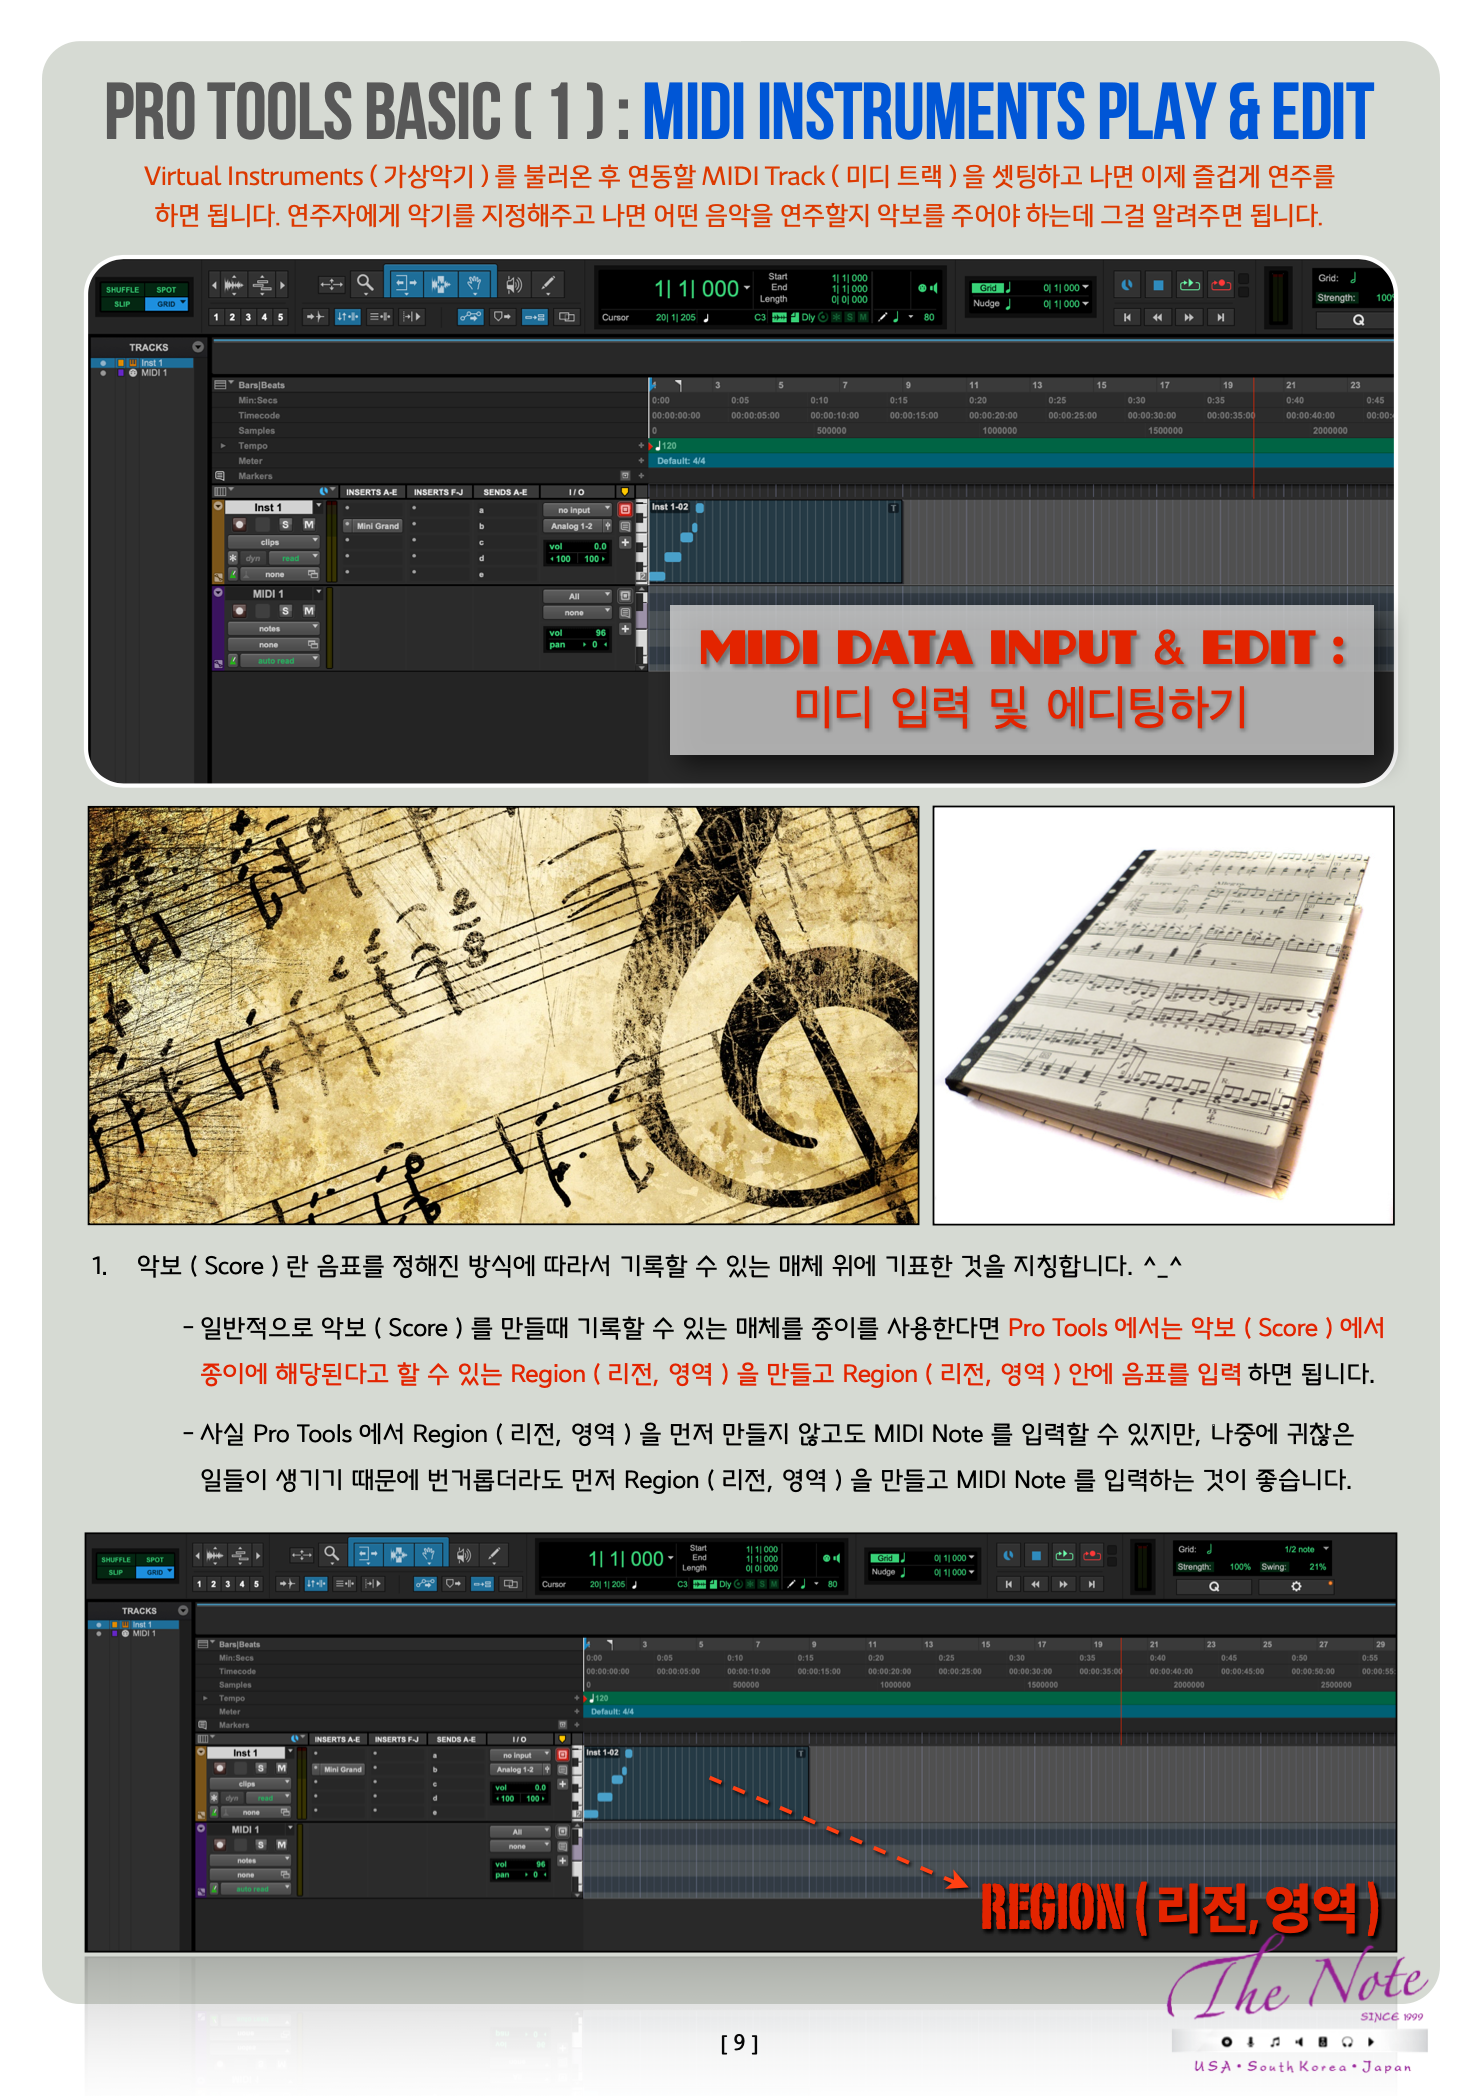Viewport: 1480px width, 2096px height.
Task: Click the Record button in upper screenshot transport
Action: 1220,285
